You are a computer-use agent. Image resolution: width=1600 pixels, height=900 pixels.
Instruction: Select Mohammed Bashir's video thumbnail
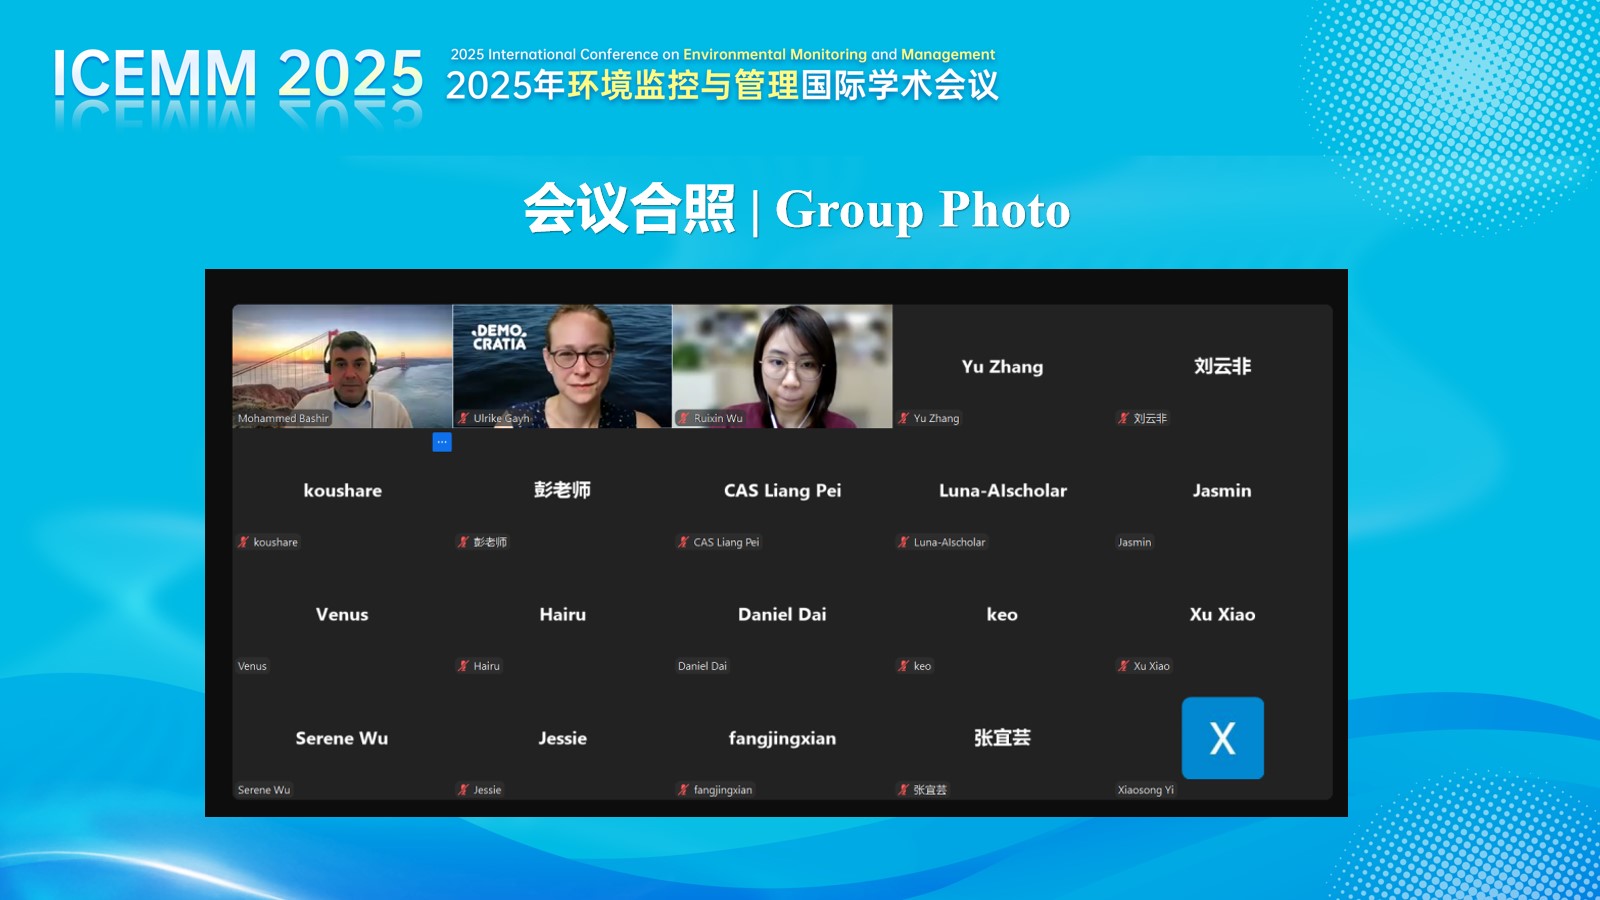tap(342, 366)
